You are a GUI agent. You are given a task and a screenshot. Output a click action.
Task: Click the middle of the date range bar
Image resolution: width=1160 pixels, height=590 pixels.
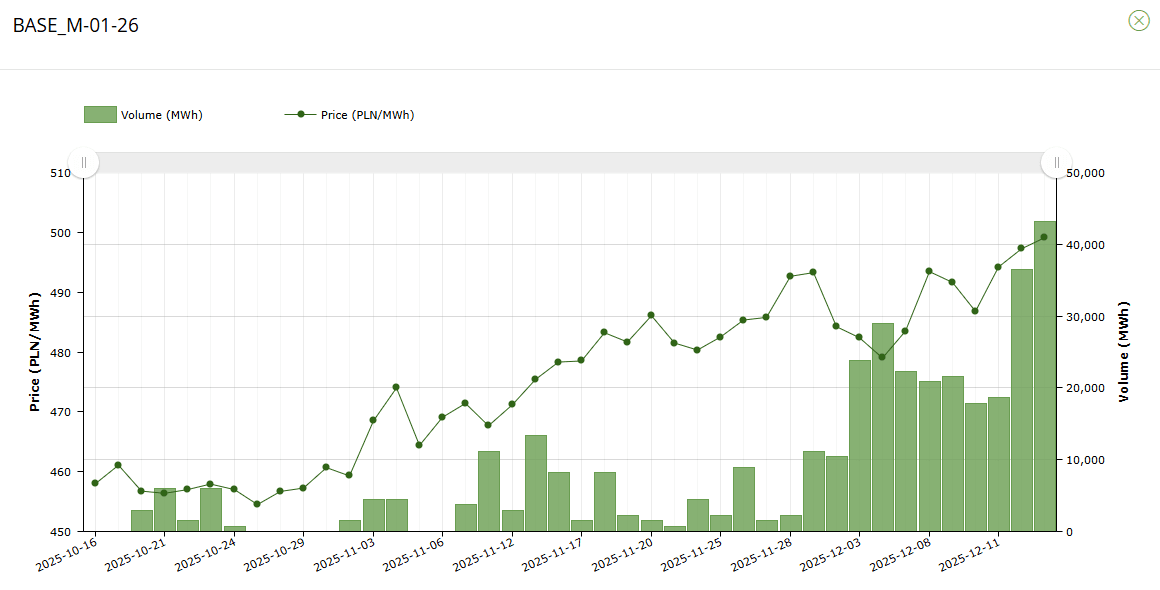[570, 162]
